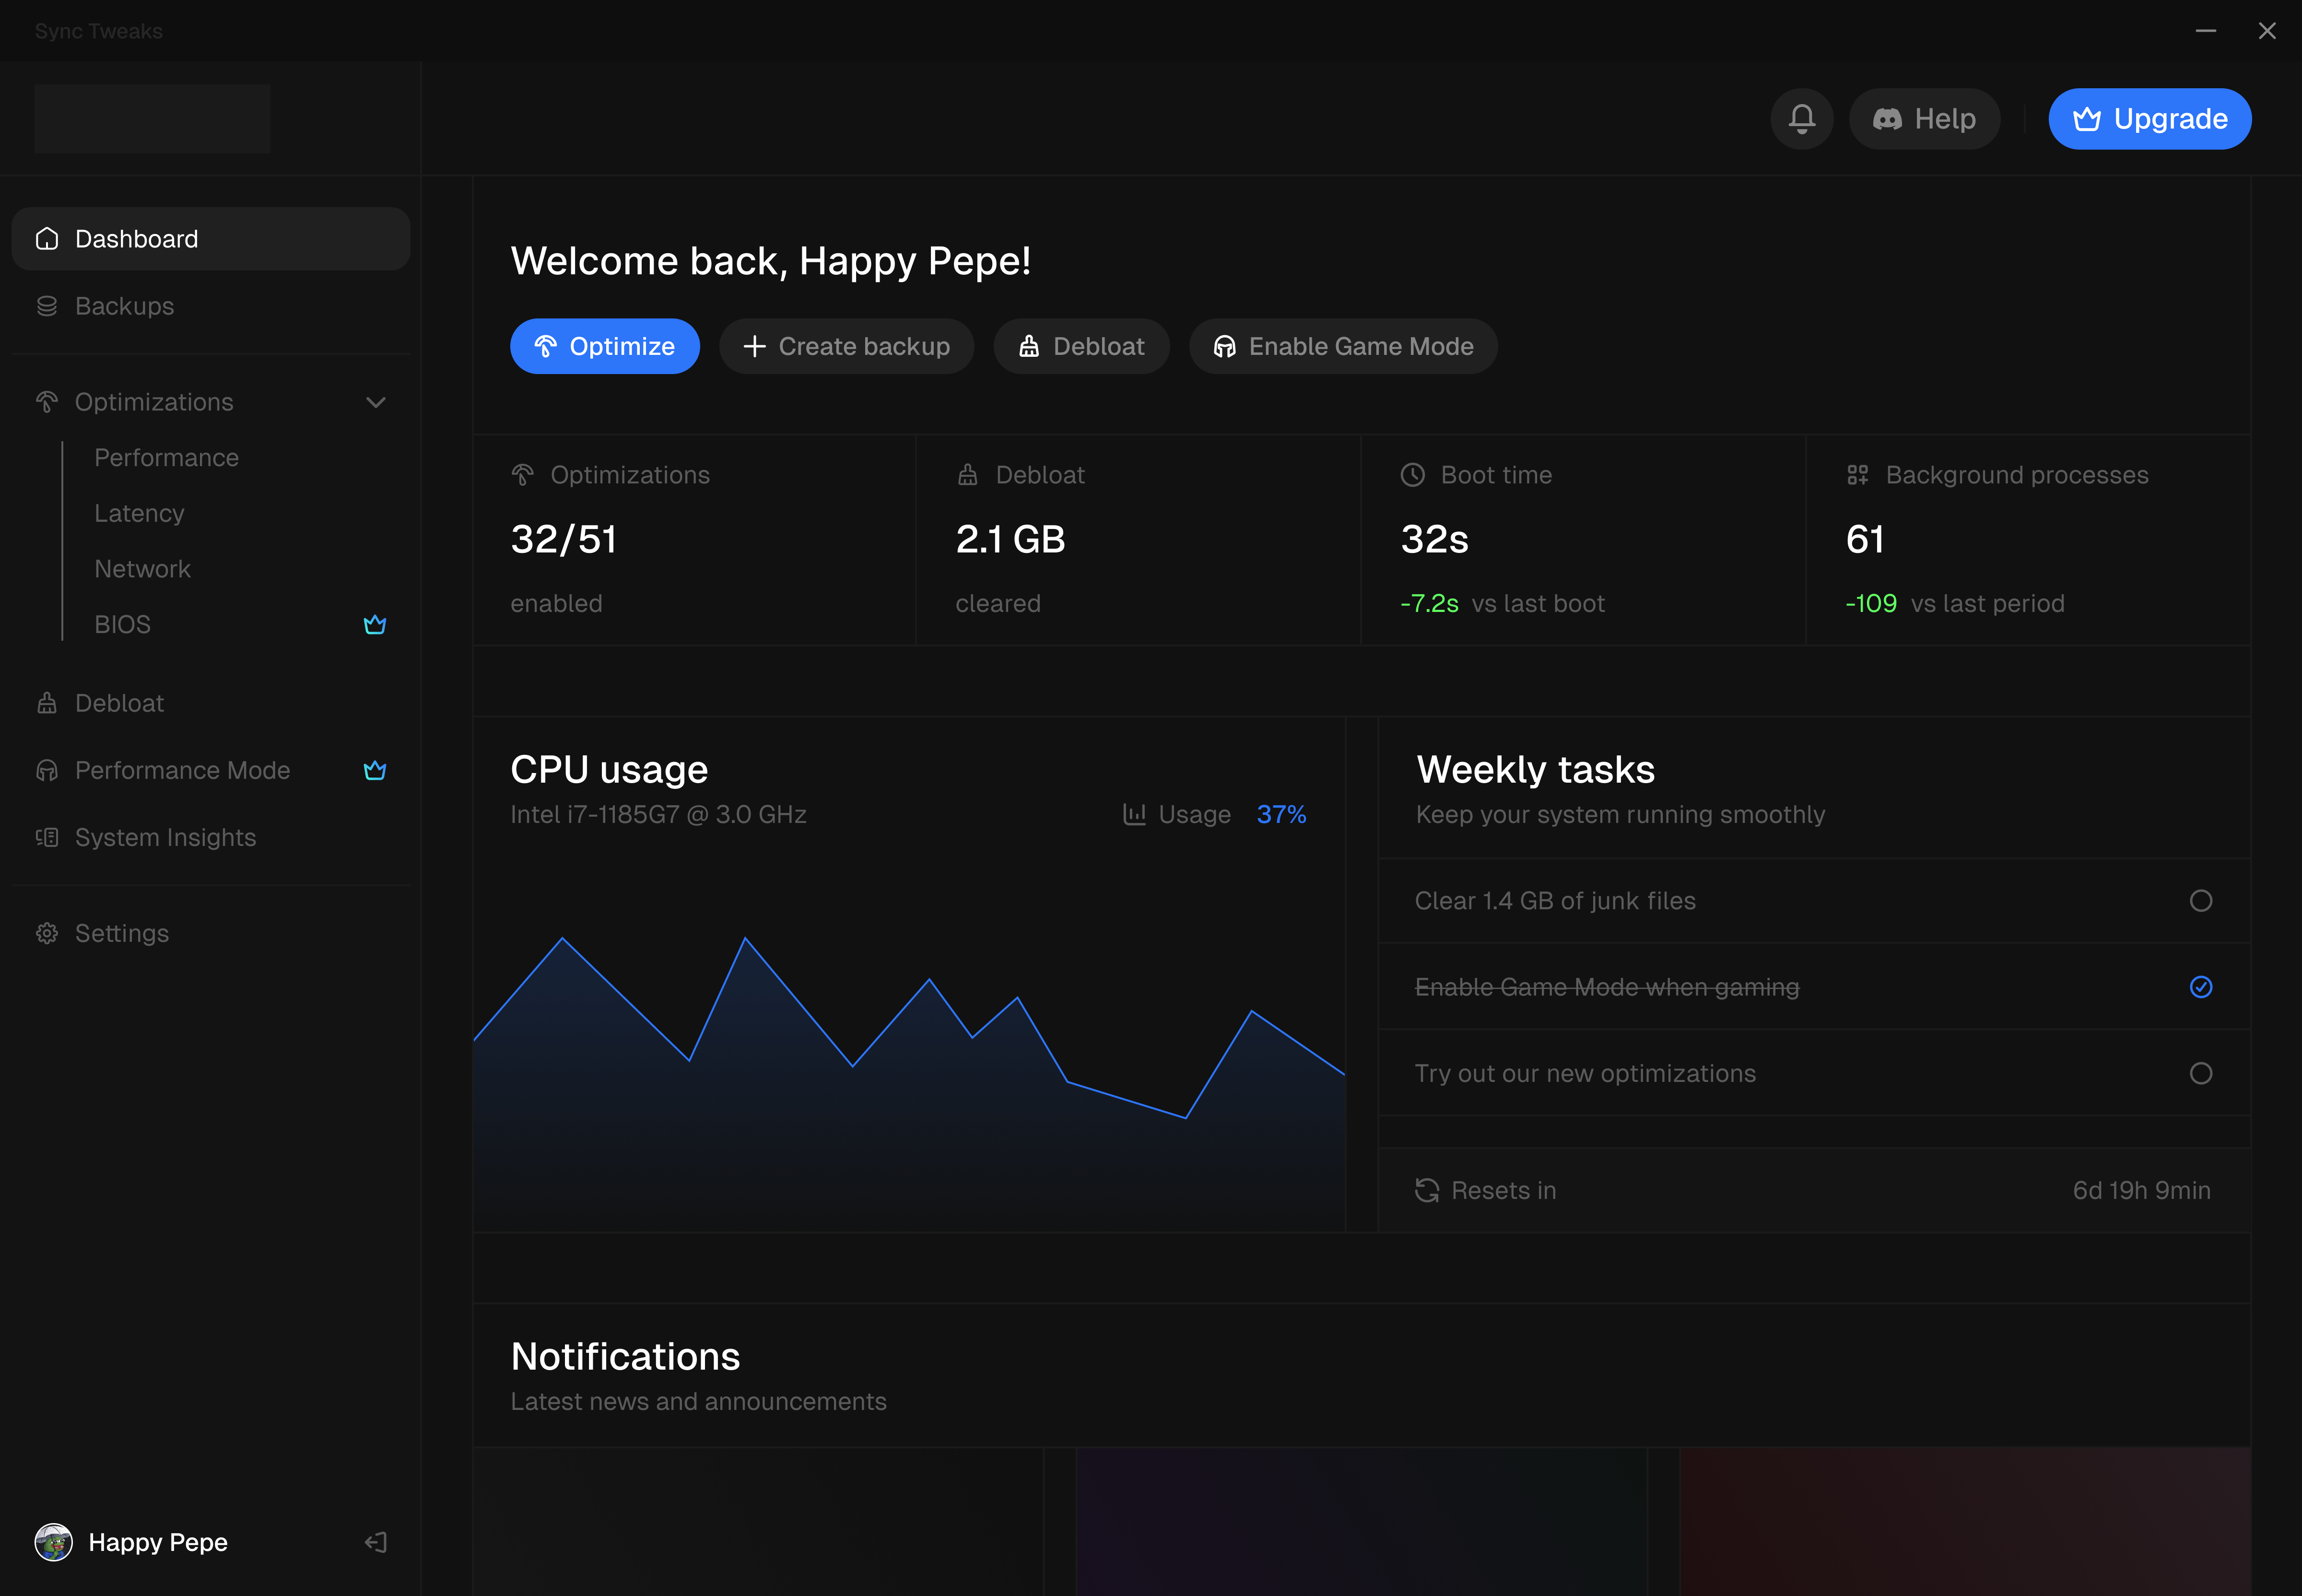The height and width of the screenshot is (1596, 2302).
Task: Mark Try out our new optimizations done
Action: pos(2200,1073)
